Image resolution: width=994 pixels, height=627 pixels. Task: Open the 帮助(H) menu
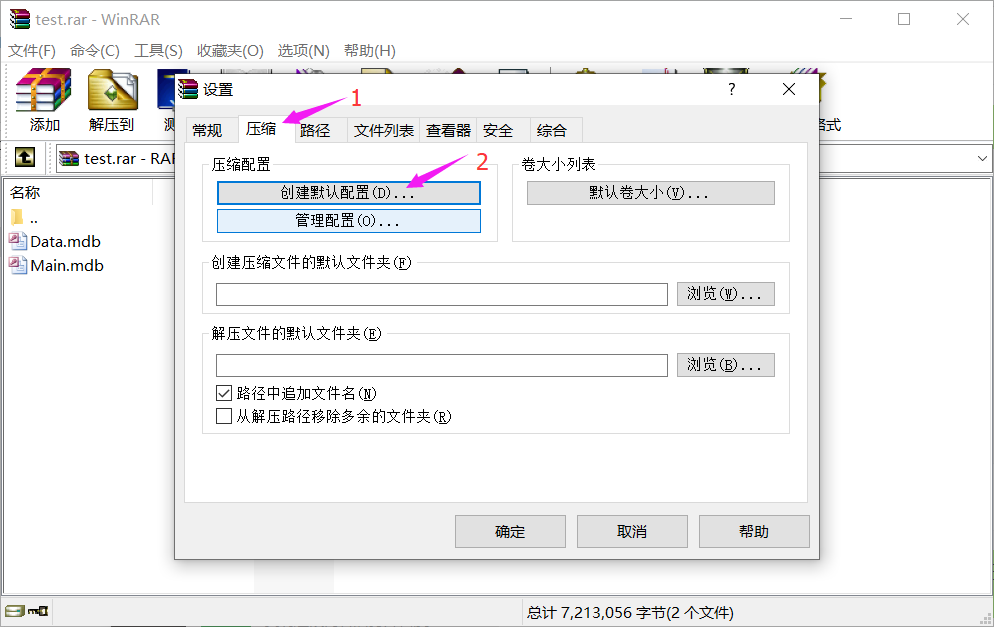tap(370, 51)
